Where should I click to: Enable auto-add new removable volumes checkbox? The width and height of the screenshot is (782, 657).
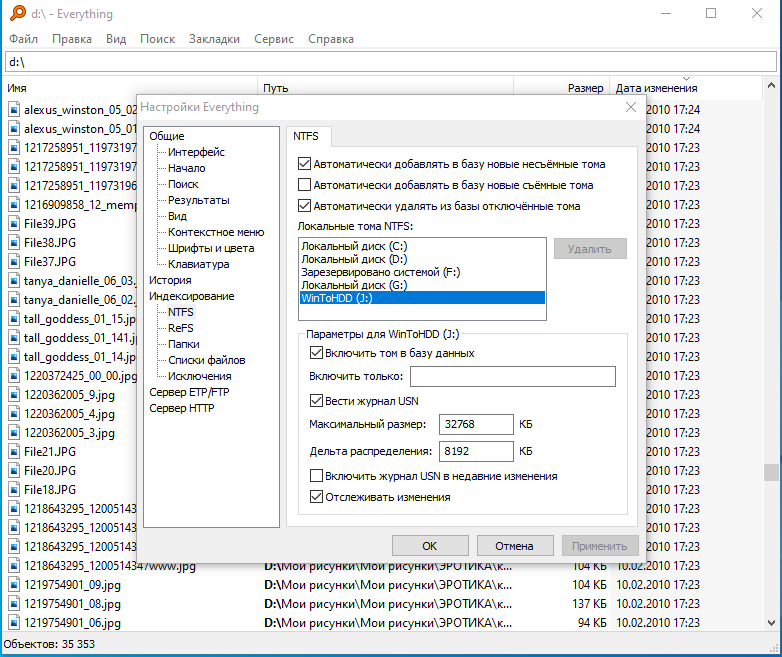[304, 185]
